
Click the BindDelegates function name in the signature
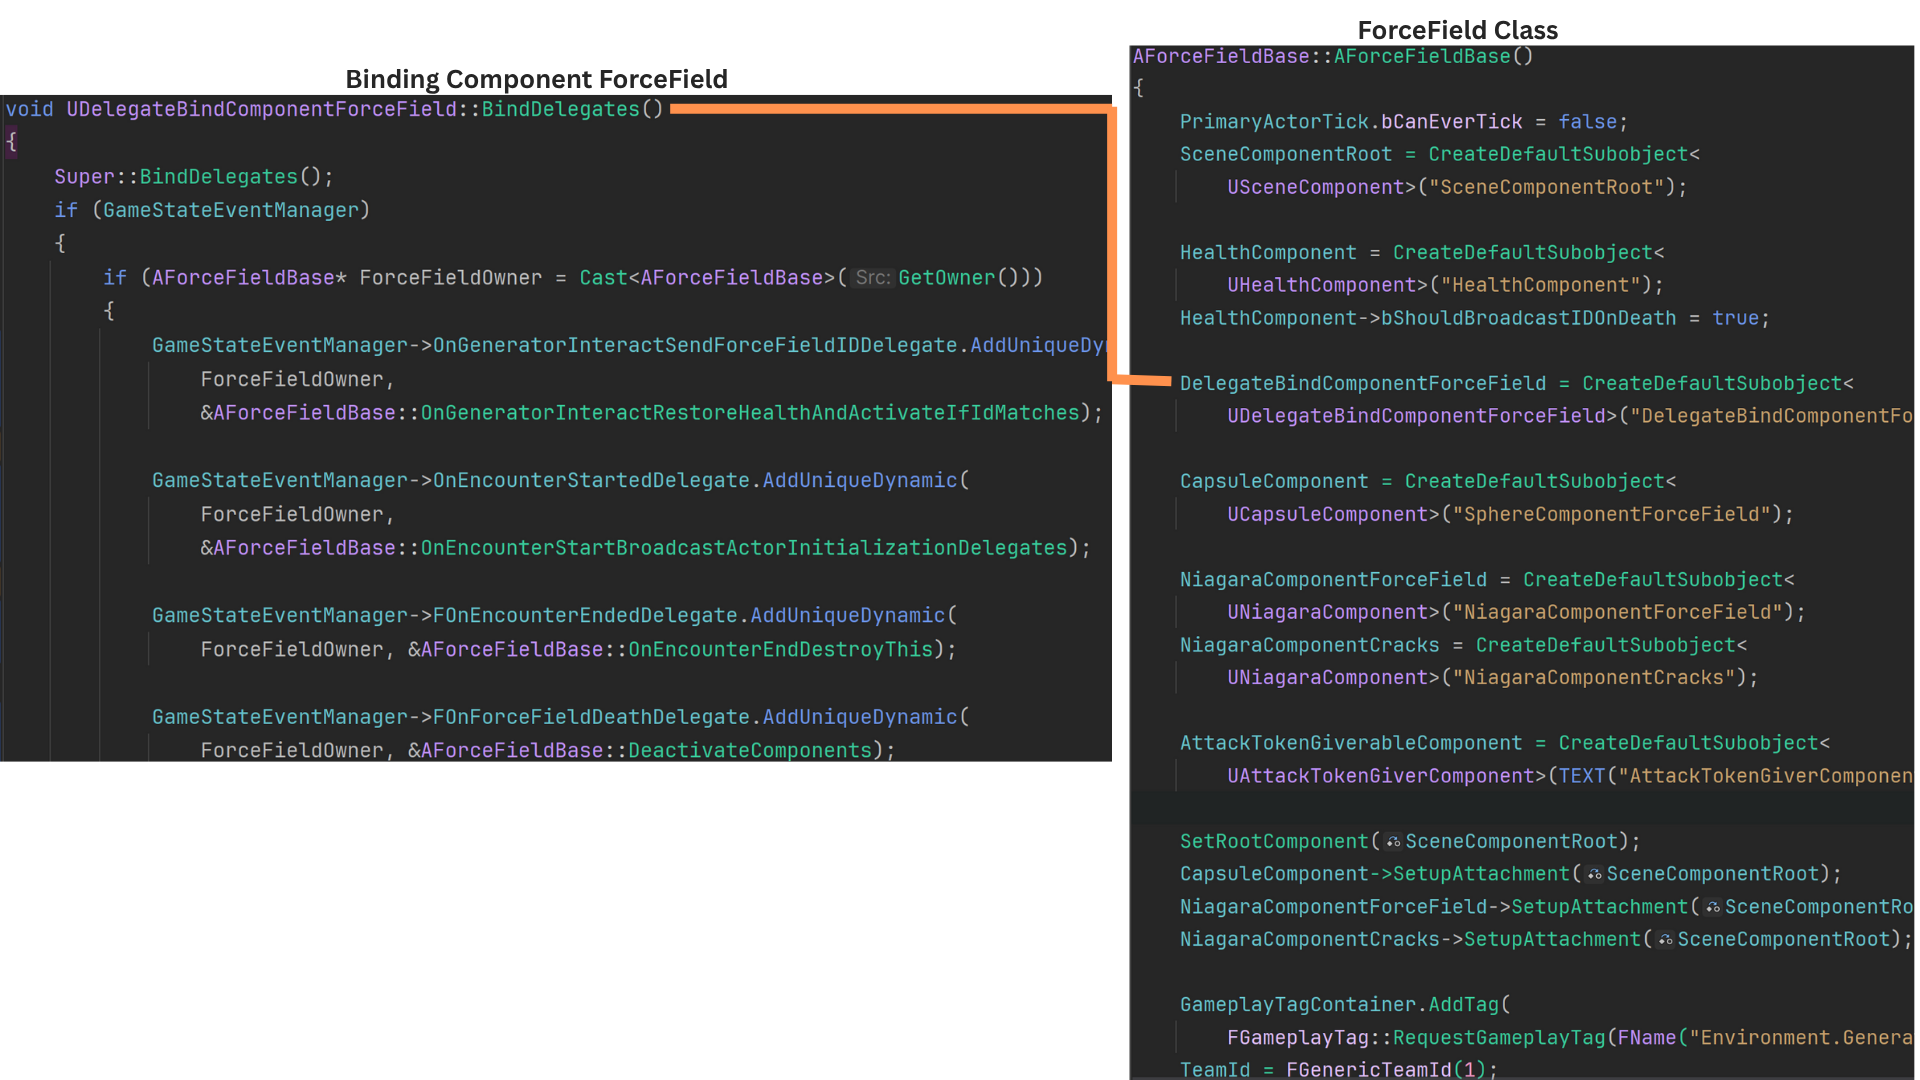560,109
